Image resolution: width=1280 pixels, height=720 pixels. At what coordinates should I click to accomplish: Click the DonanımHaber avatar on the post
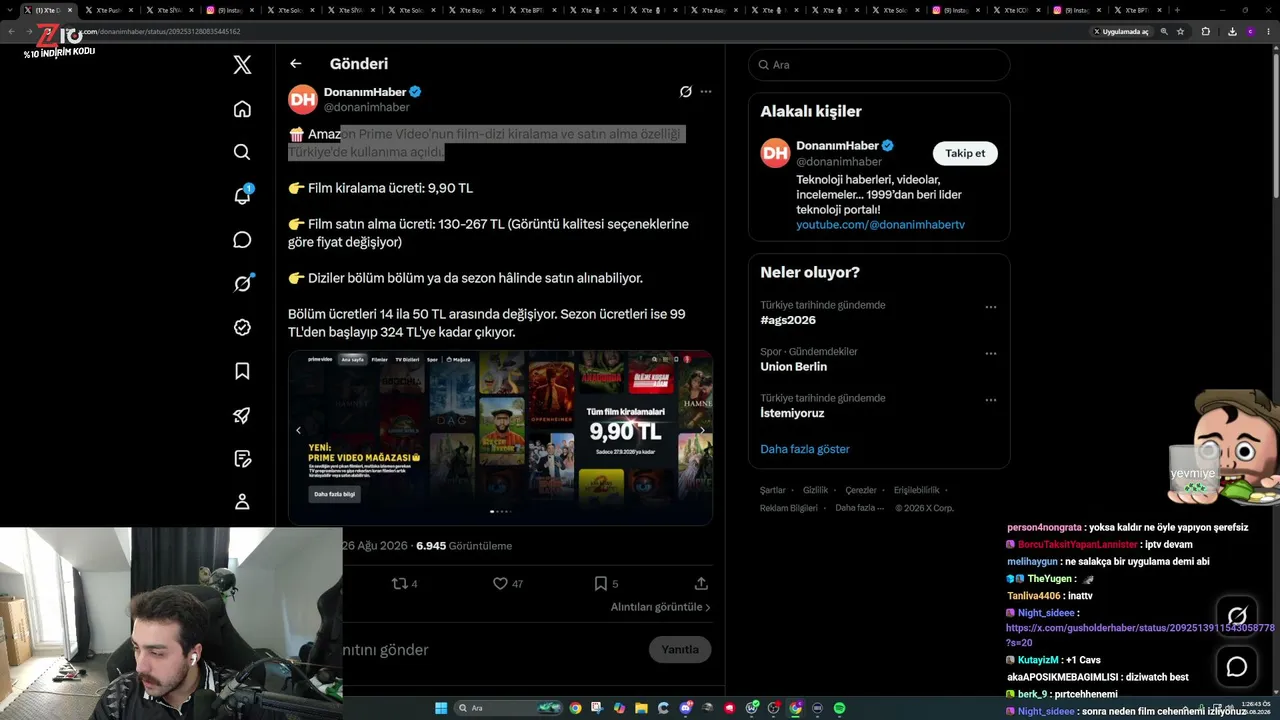(x=303, y=99)
